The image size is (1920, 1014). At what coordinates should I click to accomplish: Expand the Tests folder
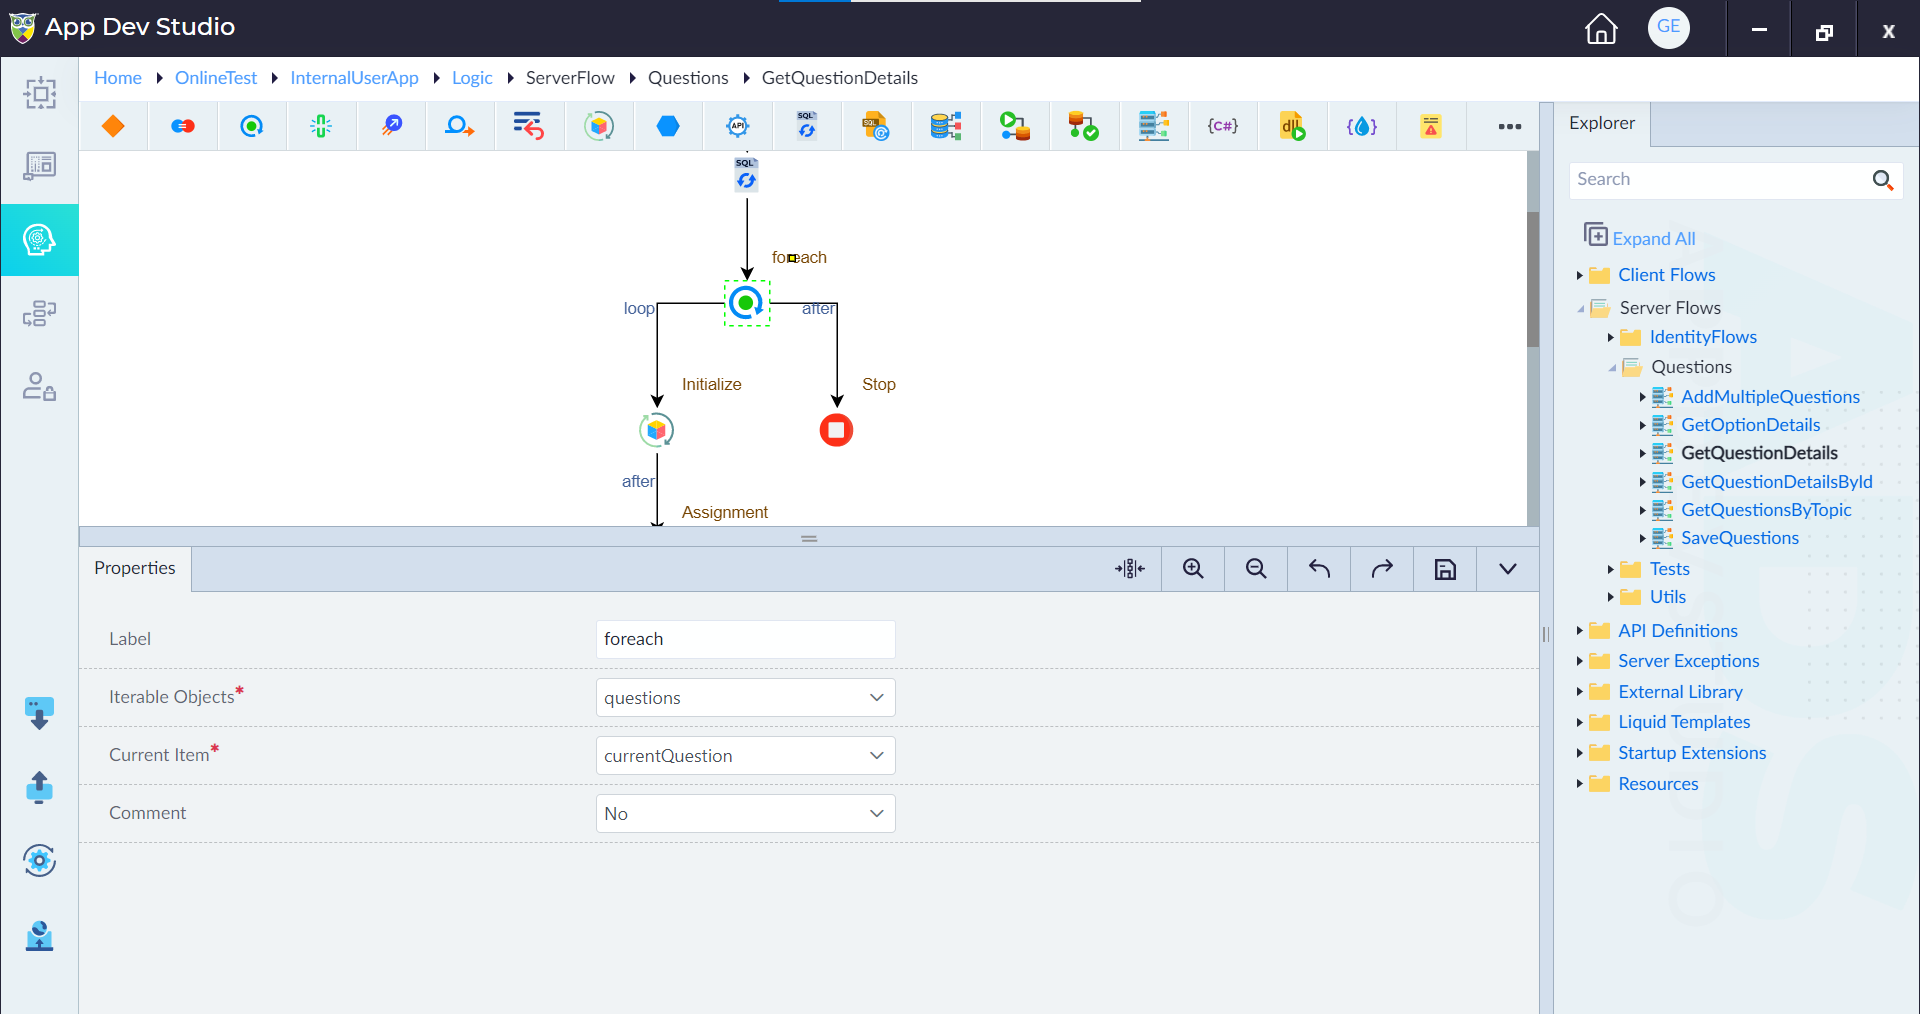[x=1611, y=570]
